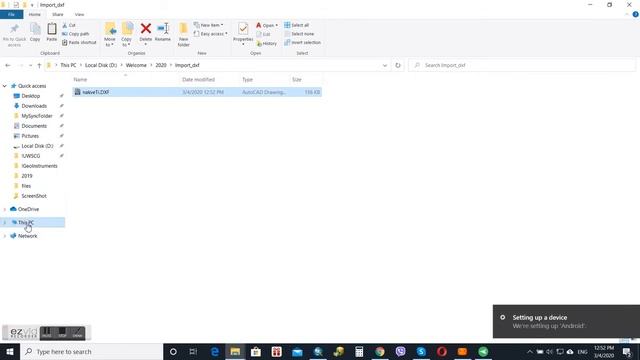Click Cut in the Clipboard group

click(x=69, y=25)
